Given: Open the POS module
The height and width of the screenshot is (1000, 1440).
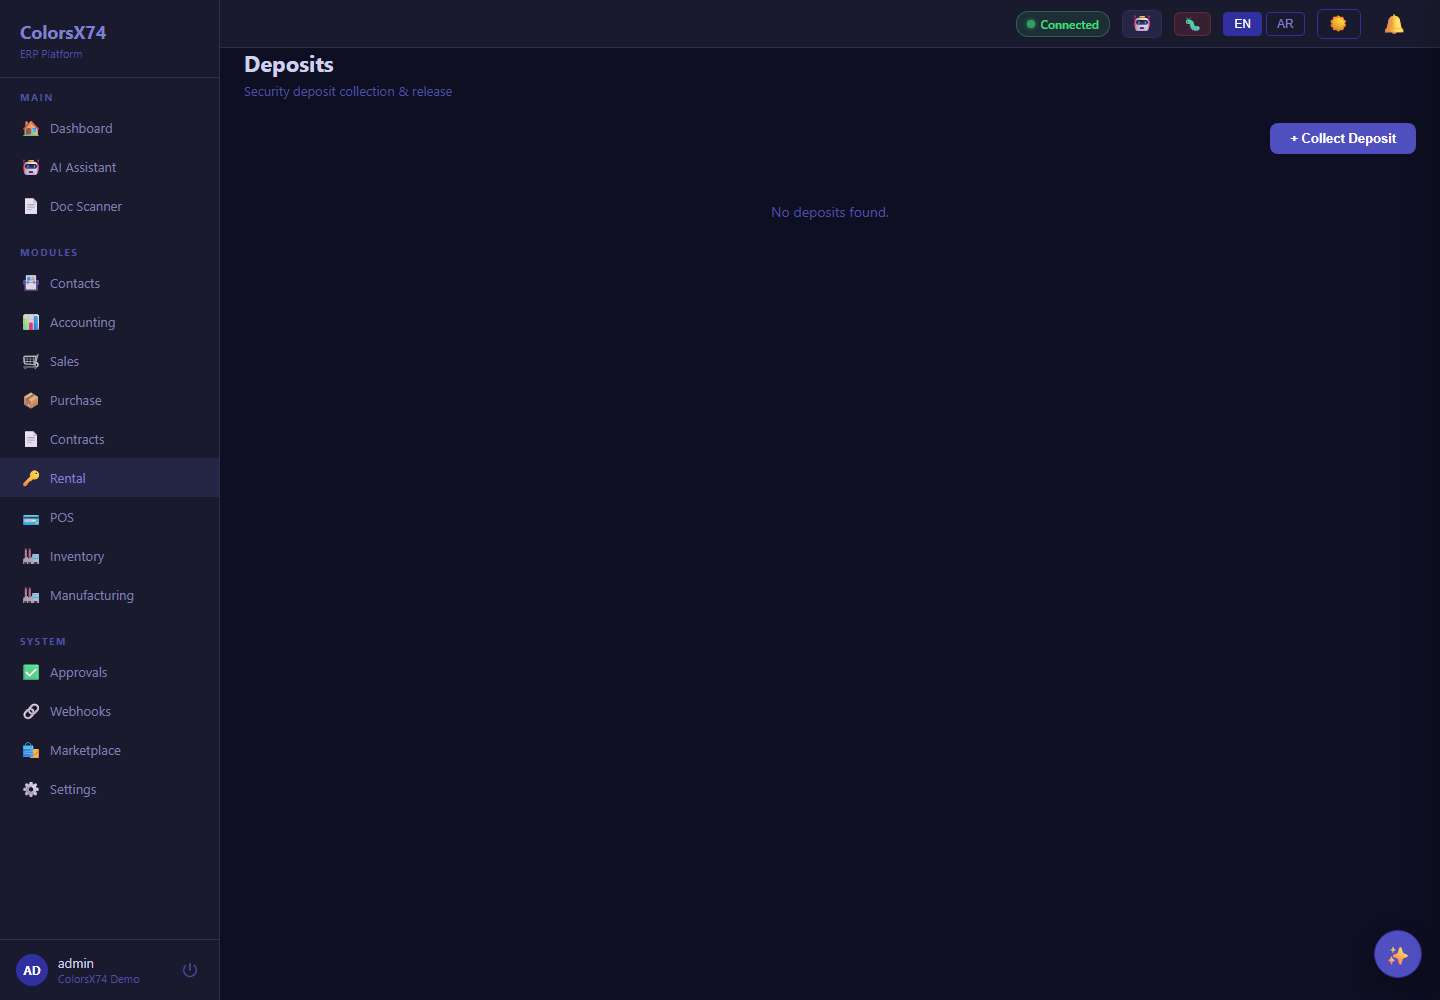Looking at the screenshot, I should [110, 517].
